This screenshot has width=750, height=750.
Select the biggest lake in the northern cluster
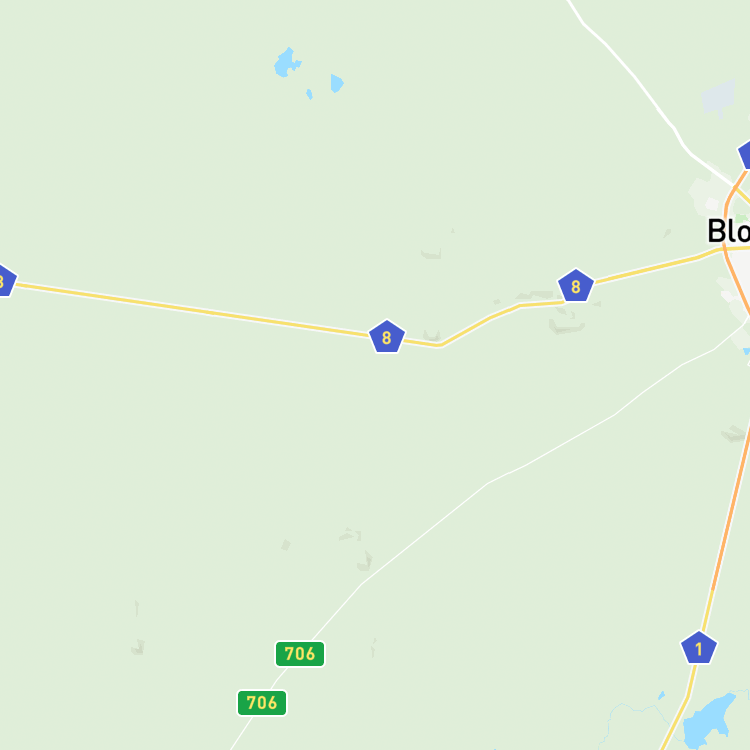286,63
